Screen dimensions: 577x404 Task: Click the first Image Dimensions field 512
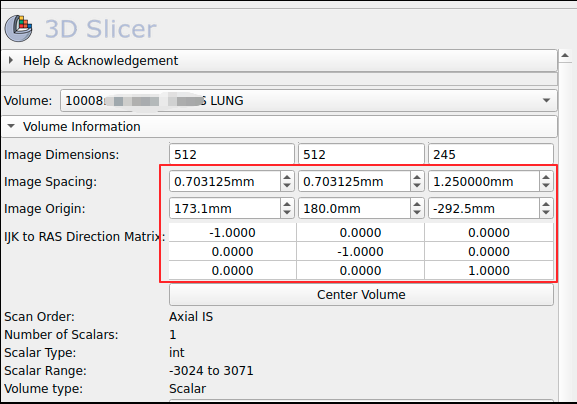tap(232, 154)
